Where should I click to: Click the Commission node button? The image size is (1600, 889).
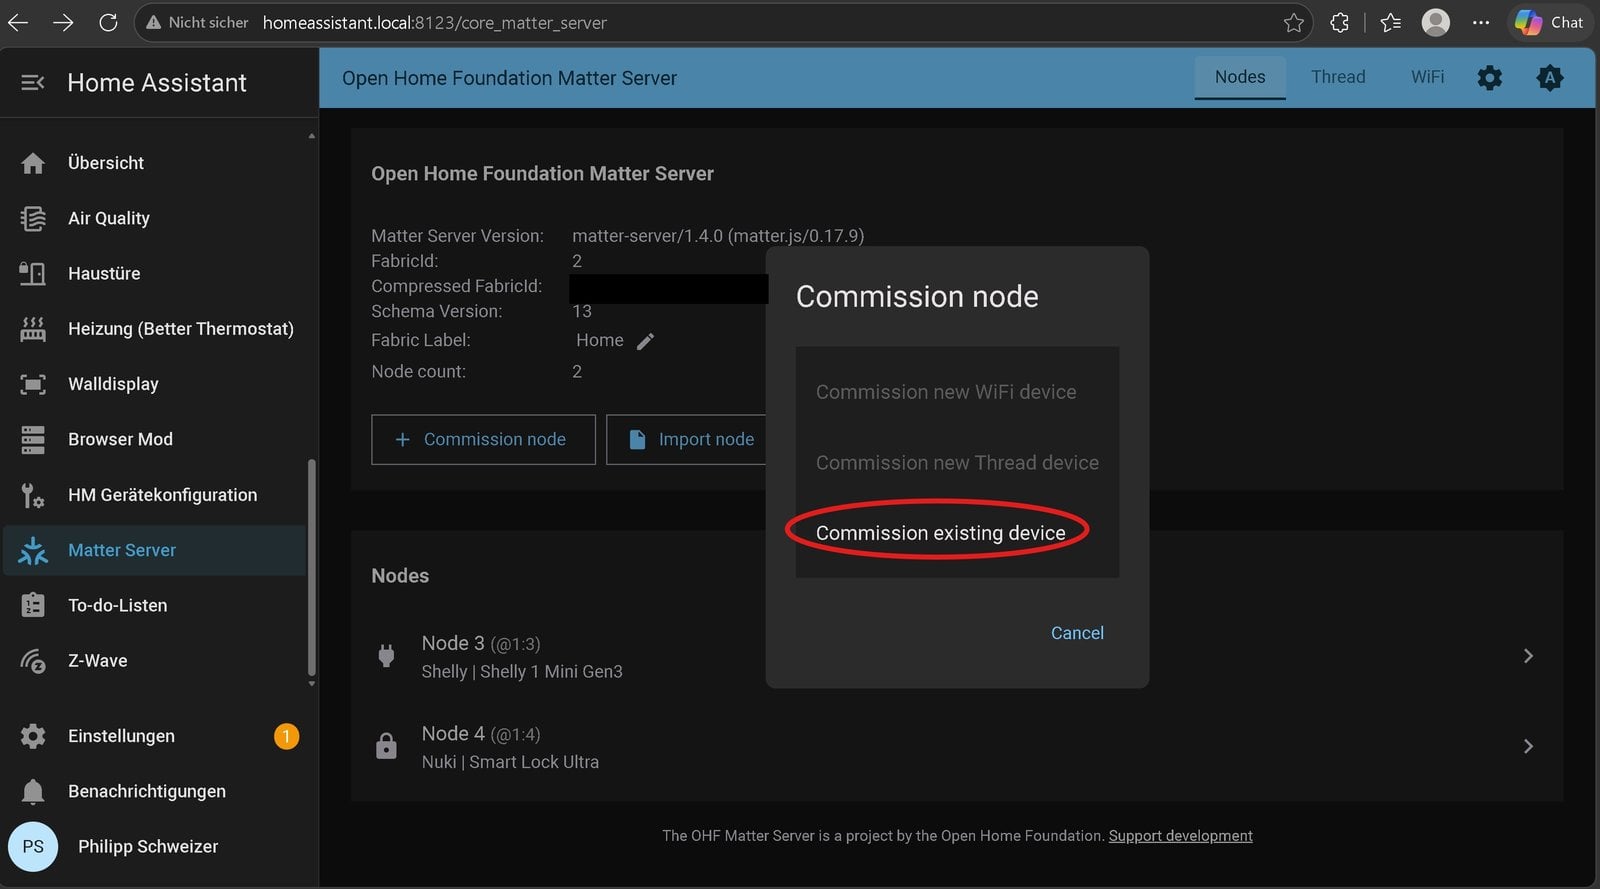click(483, 439)
